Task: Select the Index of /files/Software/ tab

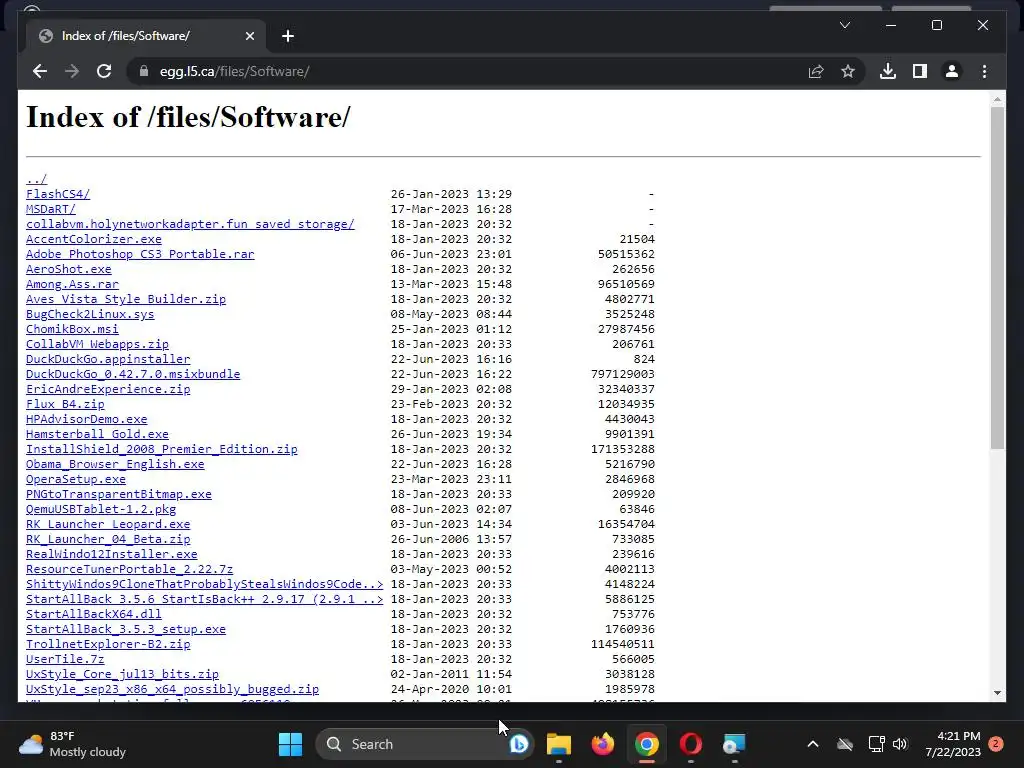Action: click(146, 36)
